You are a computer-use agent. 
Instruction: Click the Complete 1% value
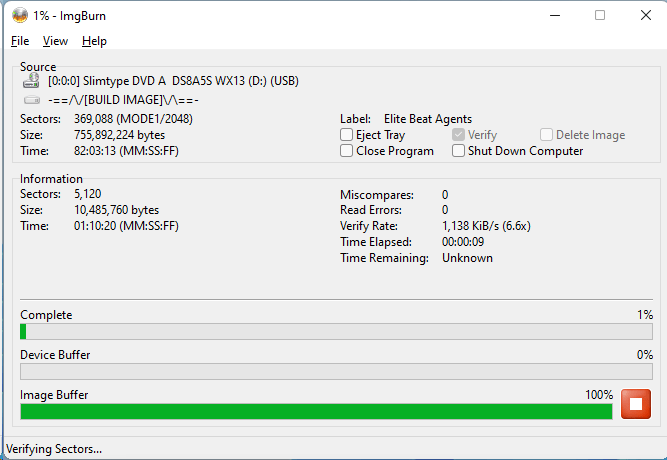645,315
